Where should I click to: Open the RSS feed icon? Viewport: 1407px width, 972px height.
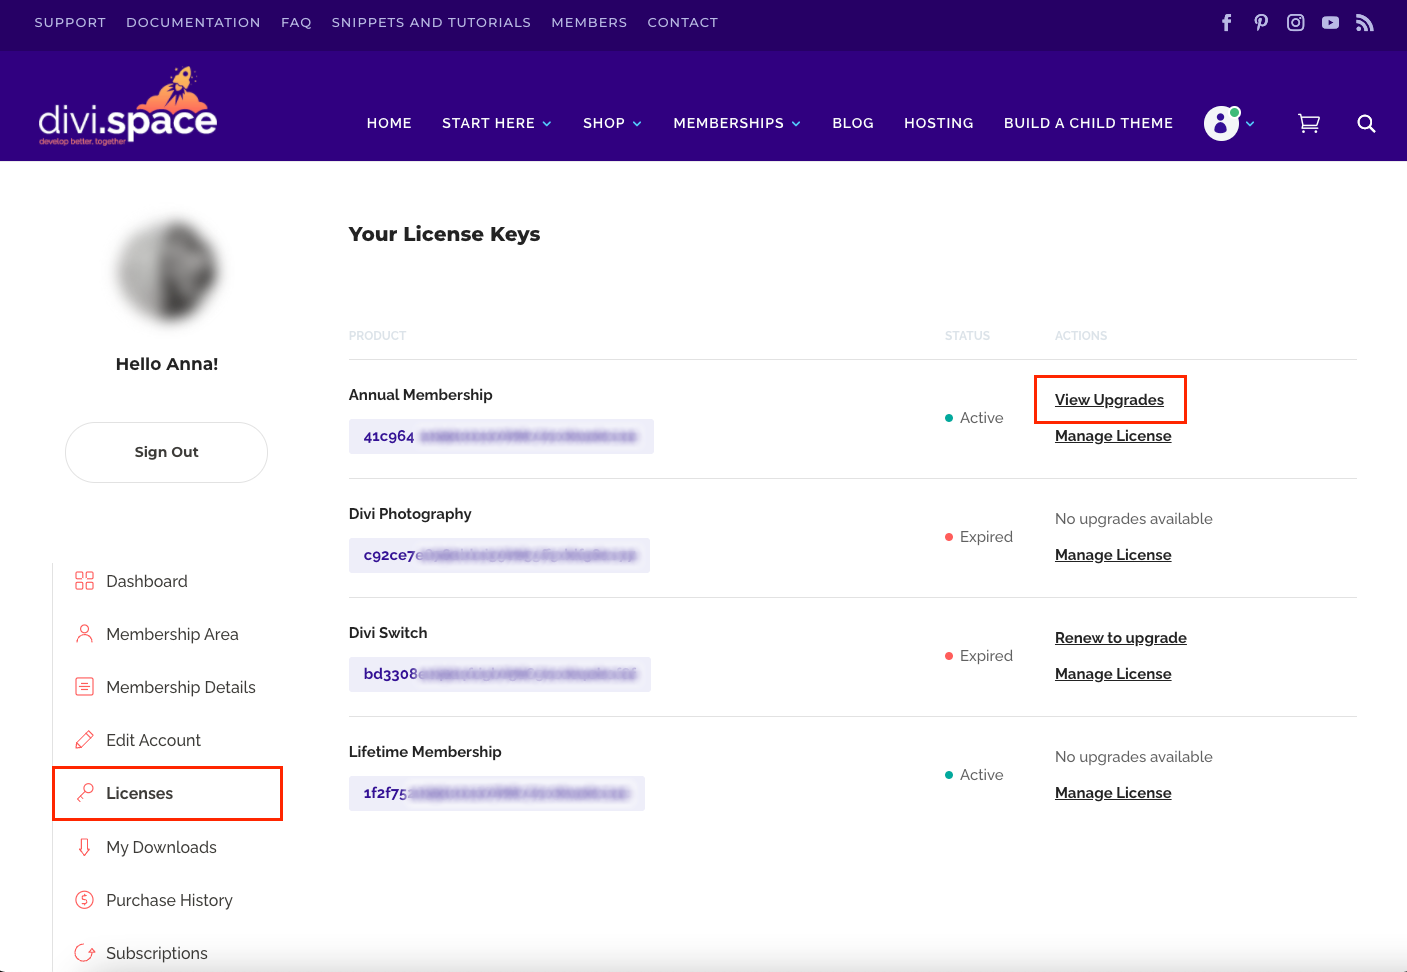[1365, 22]
